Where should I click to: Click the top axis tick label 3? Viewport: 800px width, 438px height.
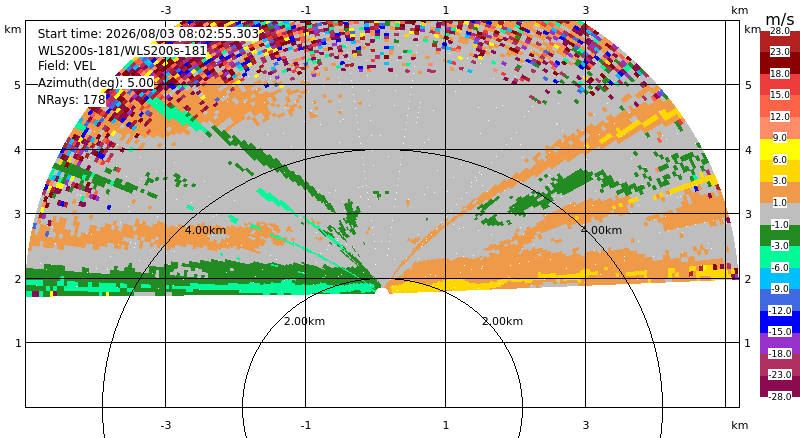(x=585, y=10)
